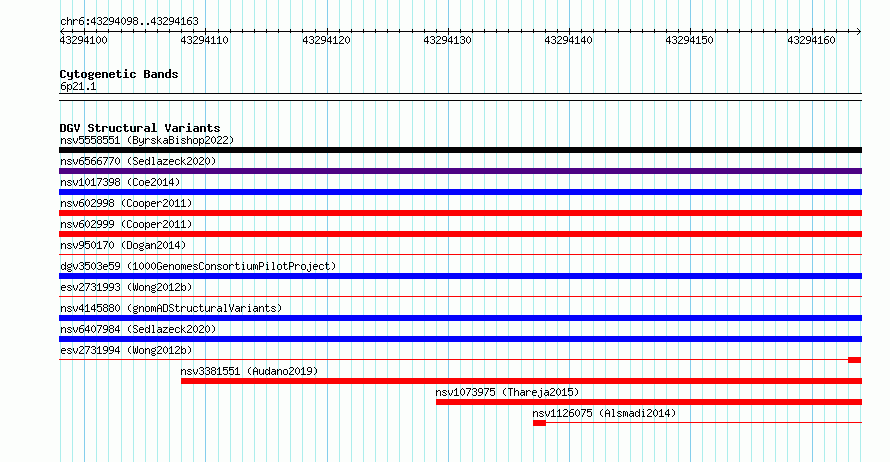Viewport: 890px width, 462px height.
Task: Click the red nsv602999 variant bar
Action: (x=460, y=234)
